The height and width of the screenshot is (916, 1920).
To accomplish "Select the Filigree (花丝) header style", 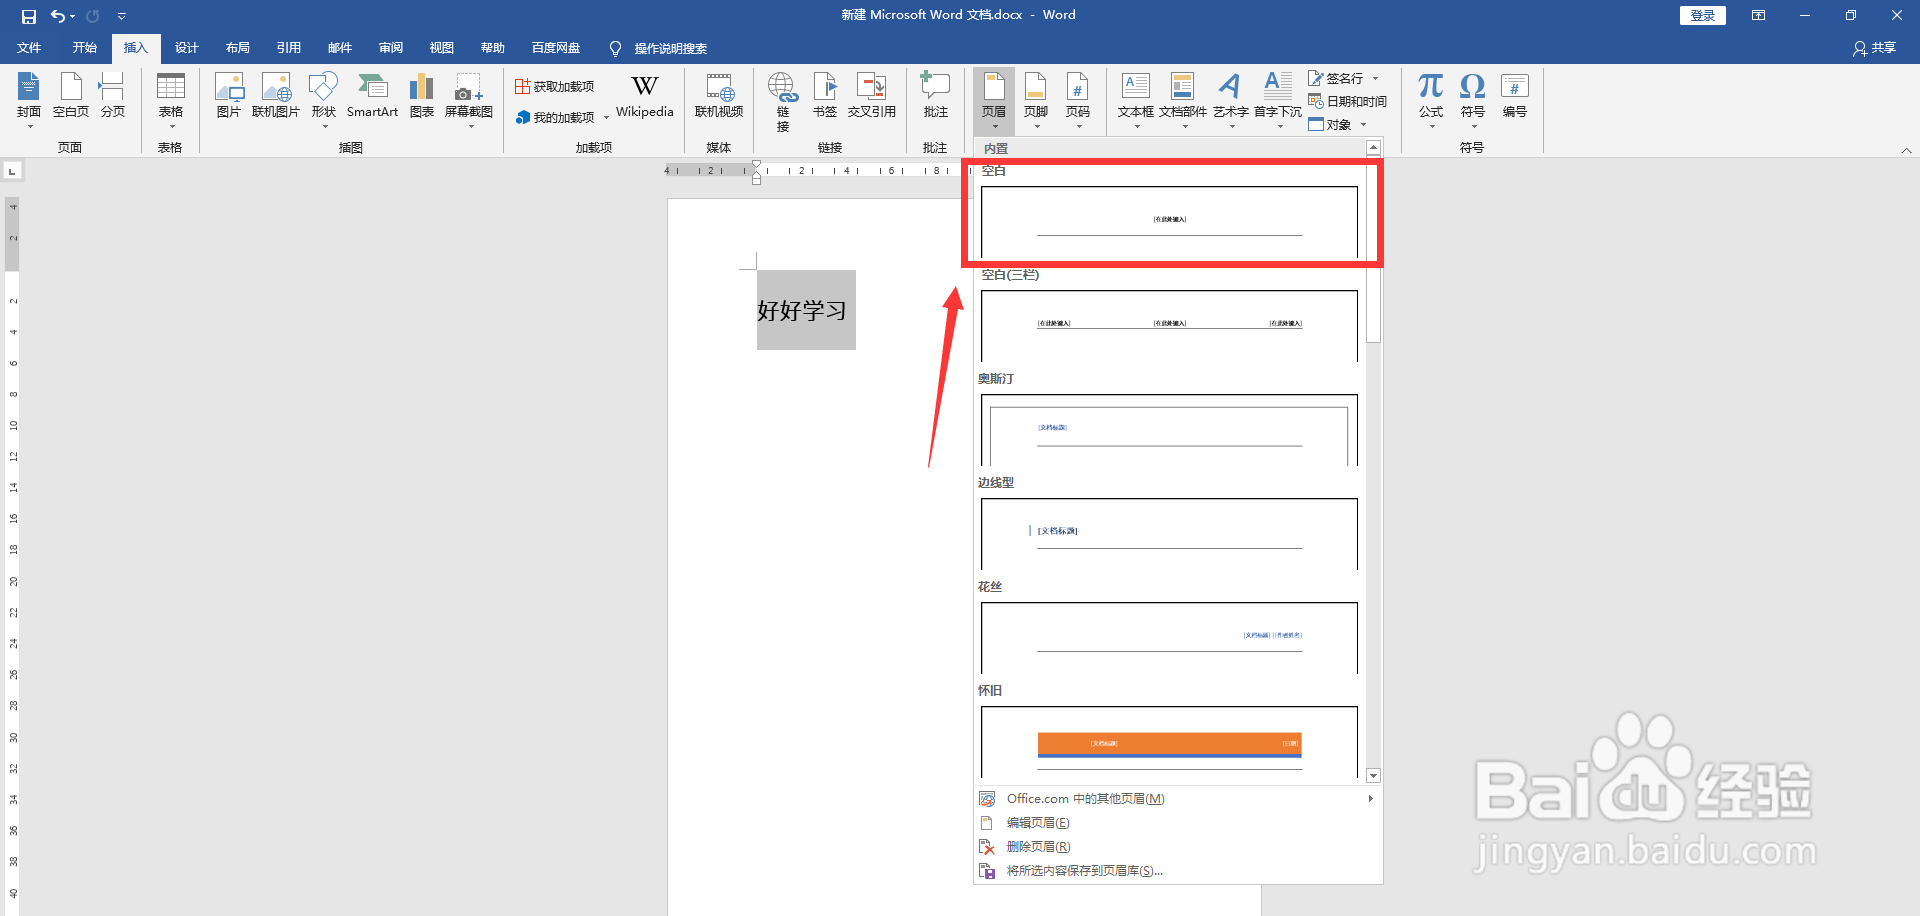I will coord(1169,638).
